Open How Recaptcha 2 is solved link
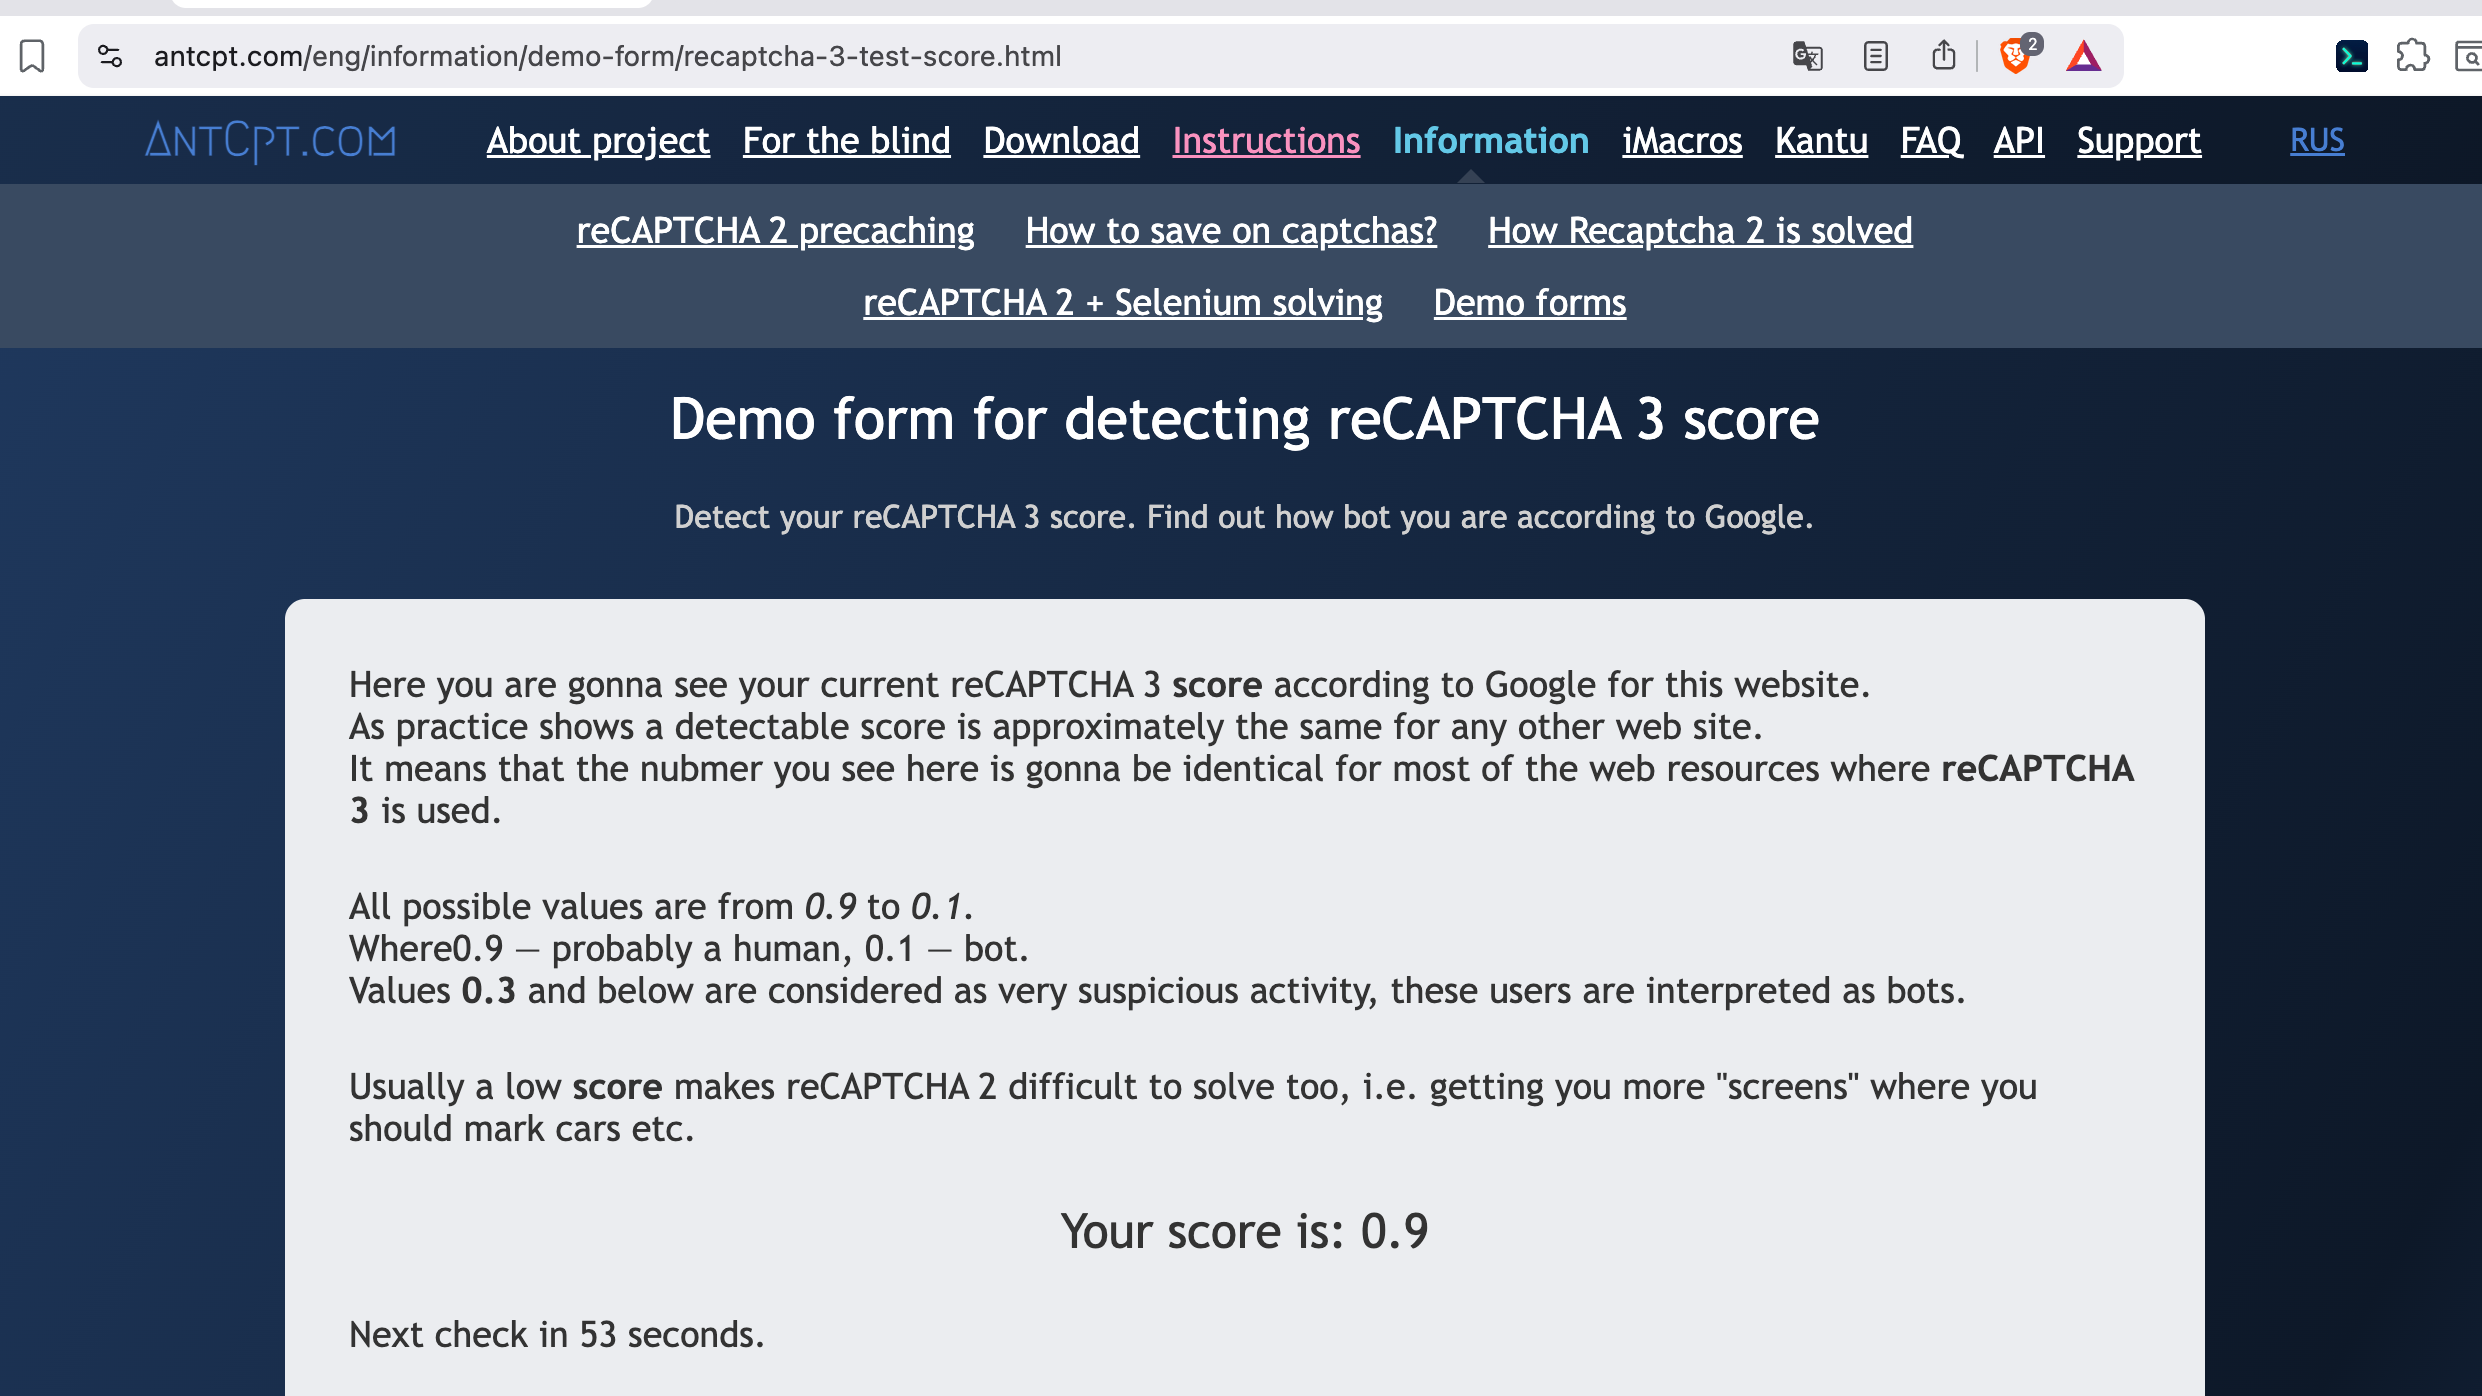This screenshot has width=2482, height=1396. pos(1700,231)
